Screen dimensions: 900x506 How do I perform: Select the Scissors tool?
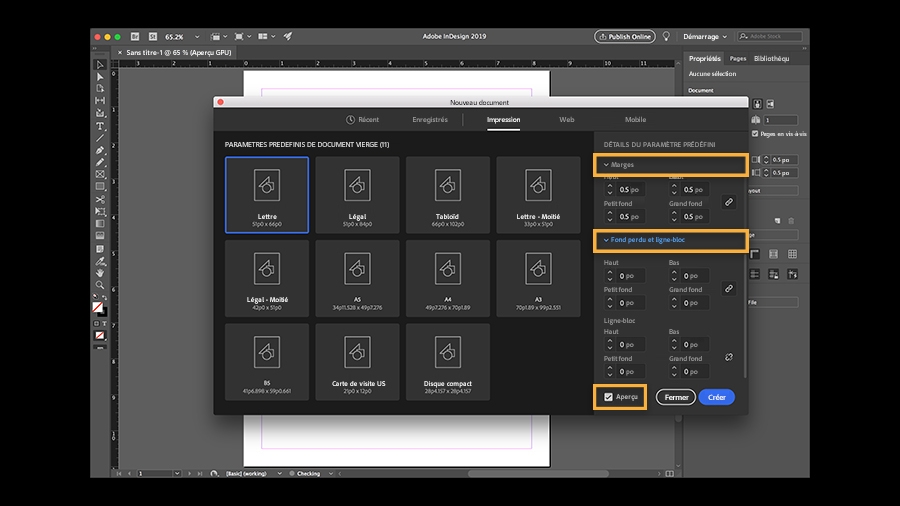pyautogui.click(x=100, y=200)
